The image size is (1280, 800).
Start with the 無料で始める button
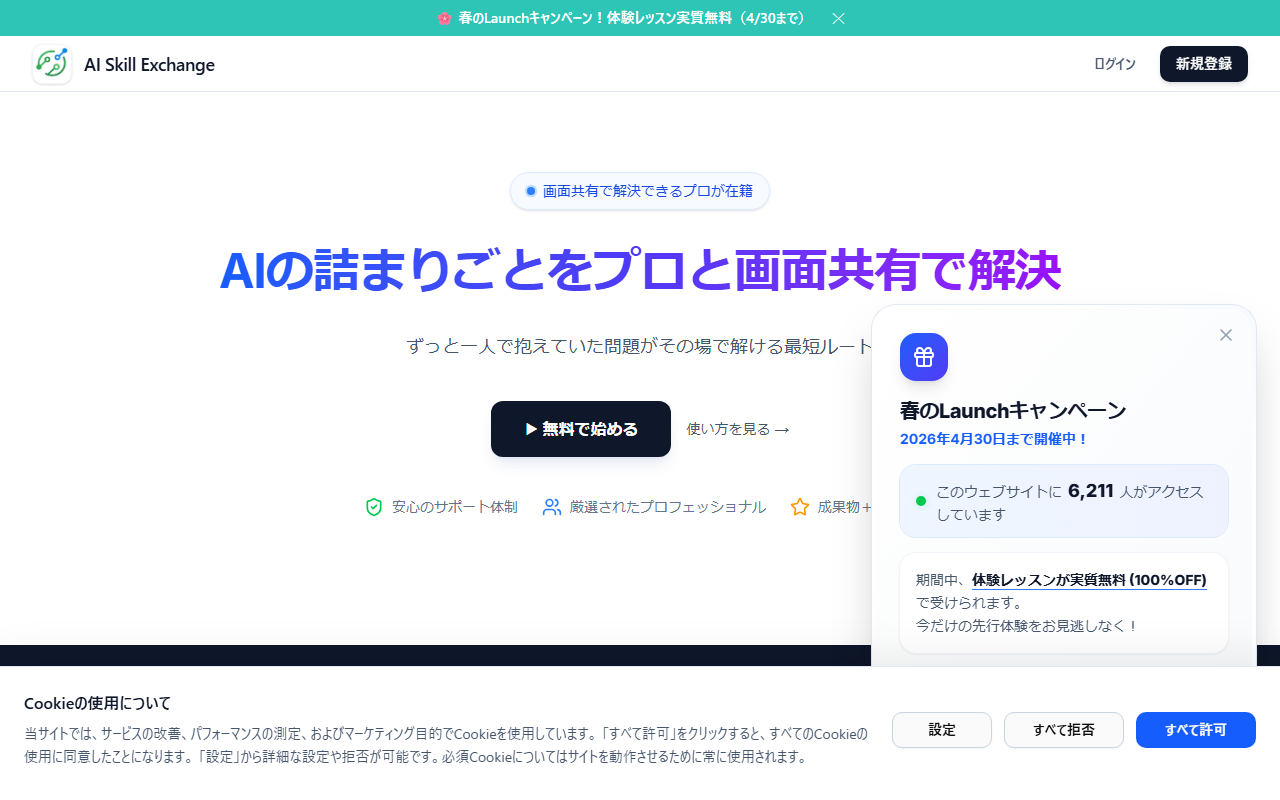(581, 429)
